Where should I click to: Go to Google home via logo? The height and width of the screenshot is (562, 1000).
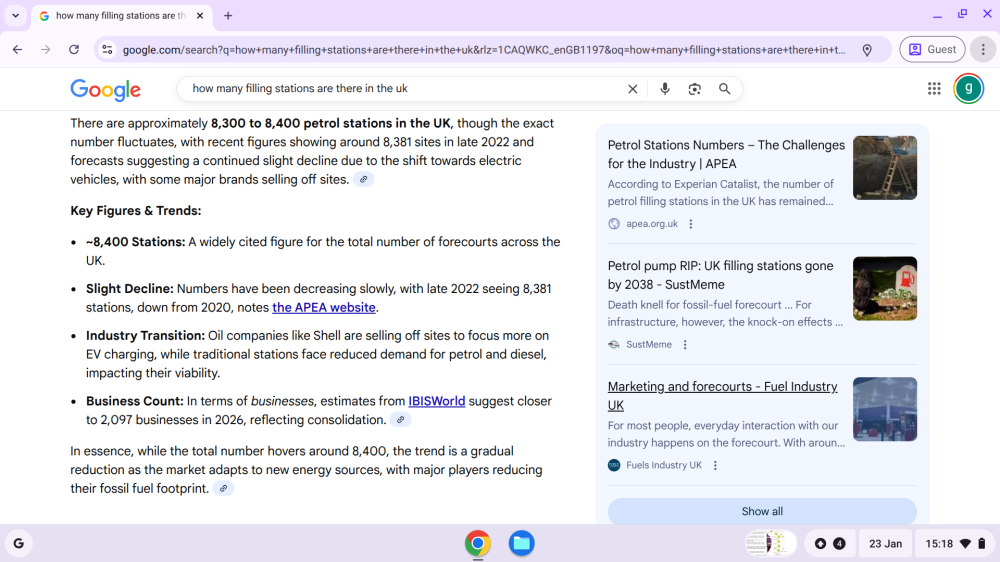coord(105,90)
